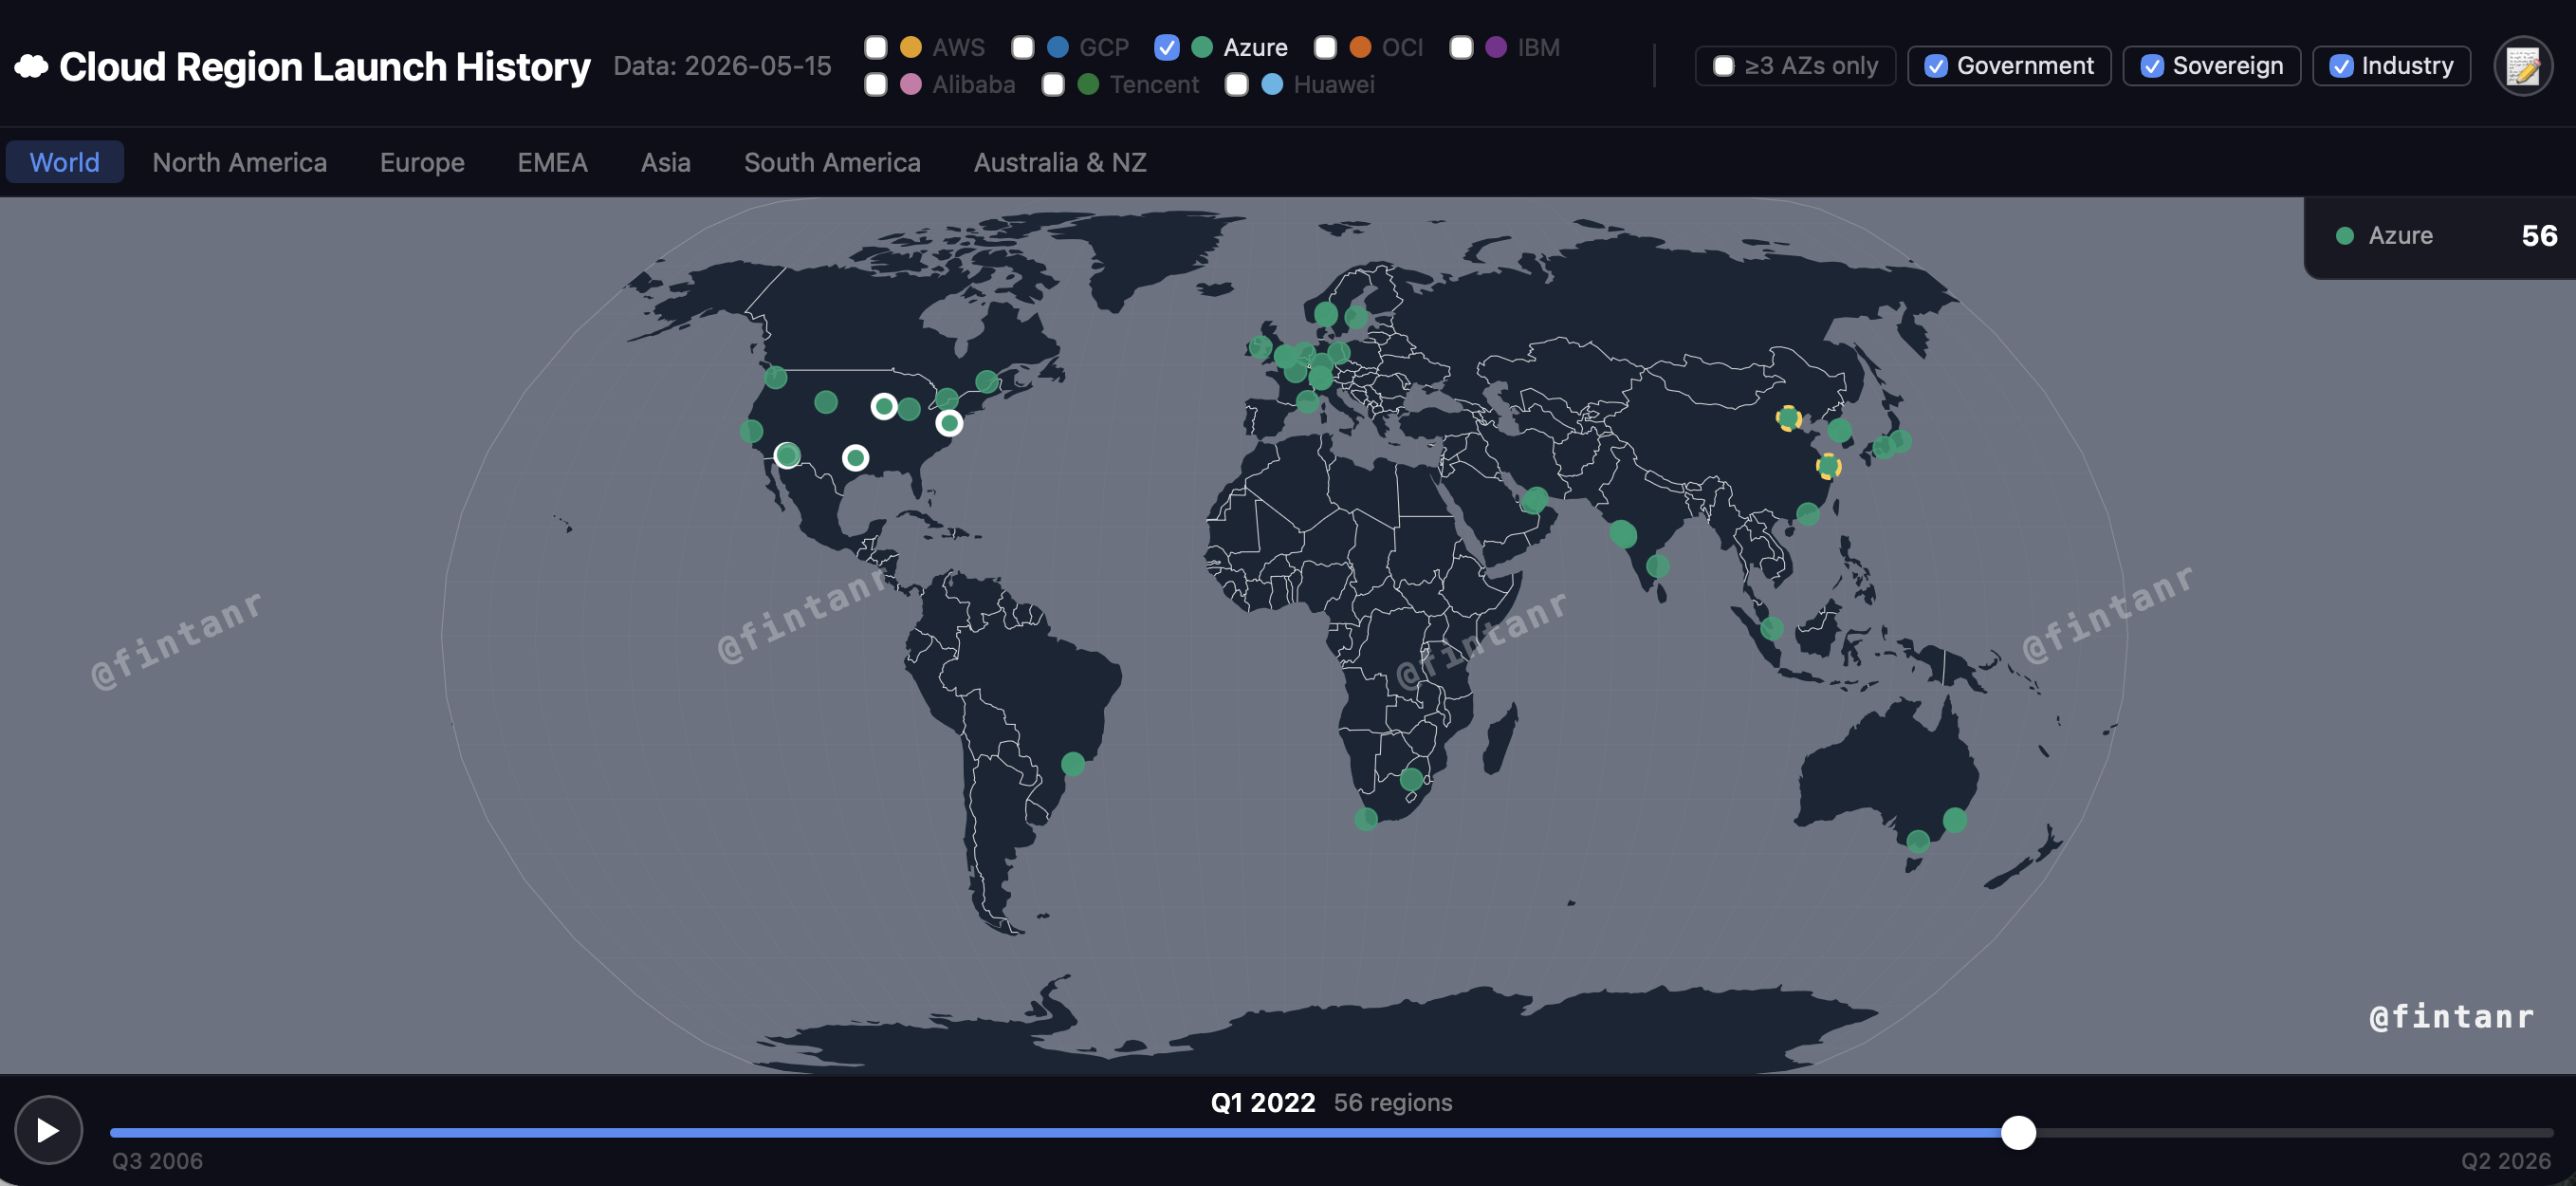Image resolution: width=2576 pixels, height=1186 pixels.
Task: Click the Q1 2022 quarter label
Action: (1263, 1102)
